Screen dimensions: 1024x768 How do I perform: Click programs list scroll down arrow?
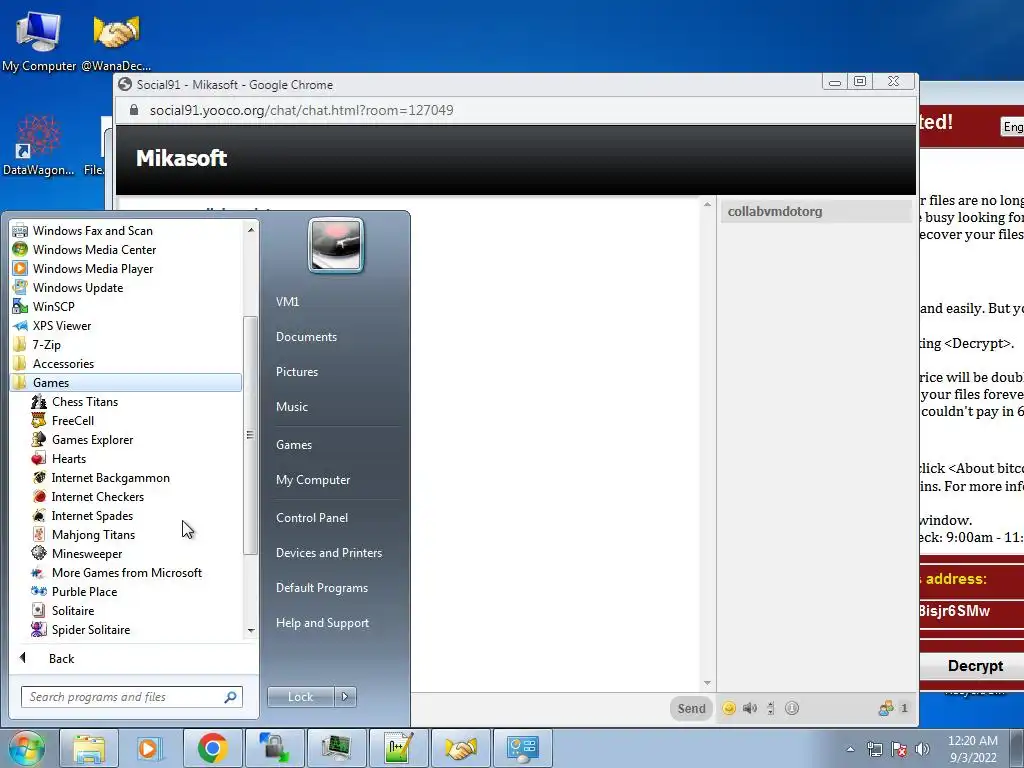[251, 631]
